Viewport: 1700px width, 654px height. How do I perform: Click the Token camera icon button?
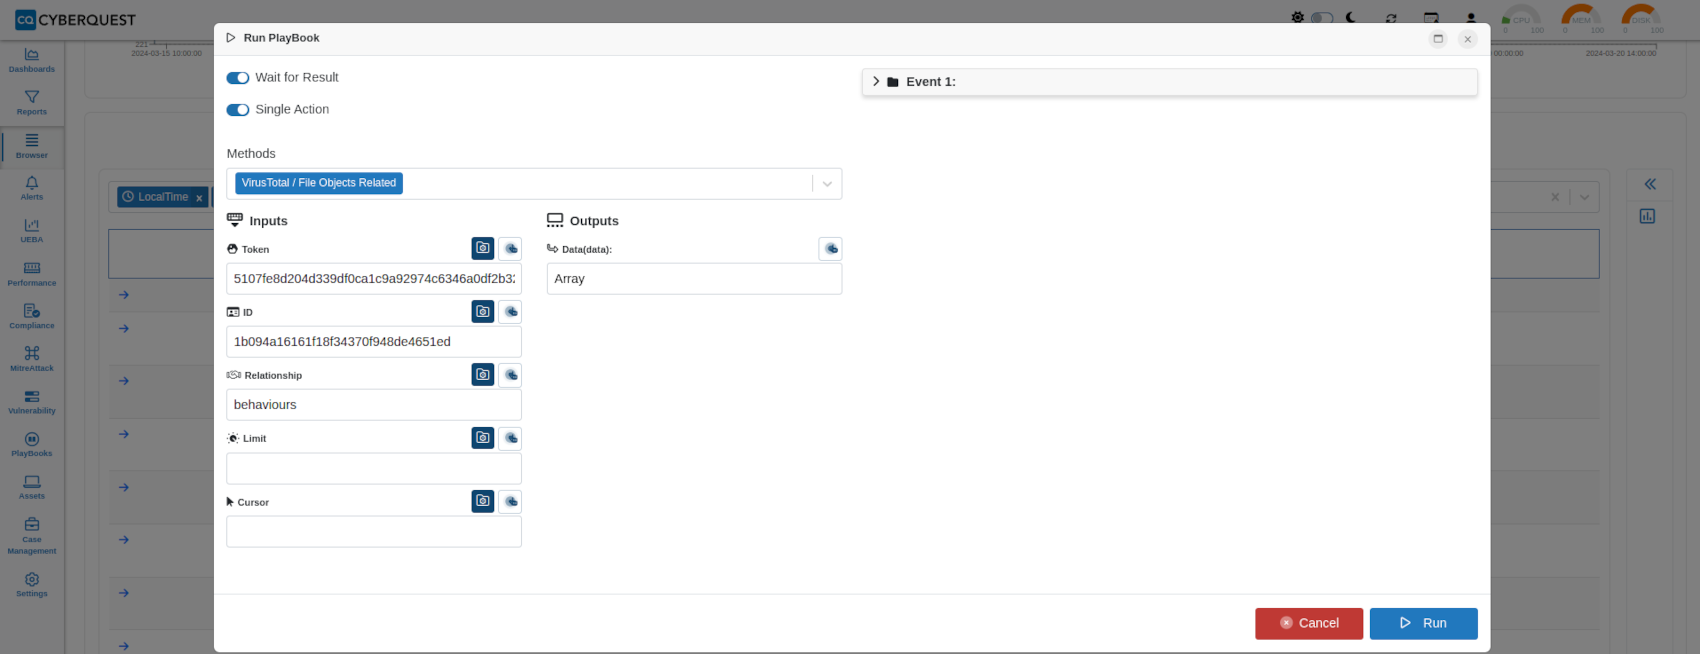tap(483, 248)
